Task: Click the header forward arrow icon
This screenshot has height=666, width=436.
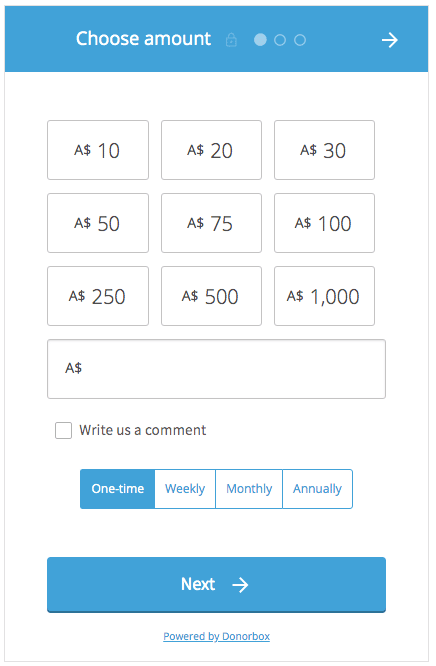Action: (x=389, y=40)
